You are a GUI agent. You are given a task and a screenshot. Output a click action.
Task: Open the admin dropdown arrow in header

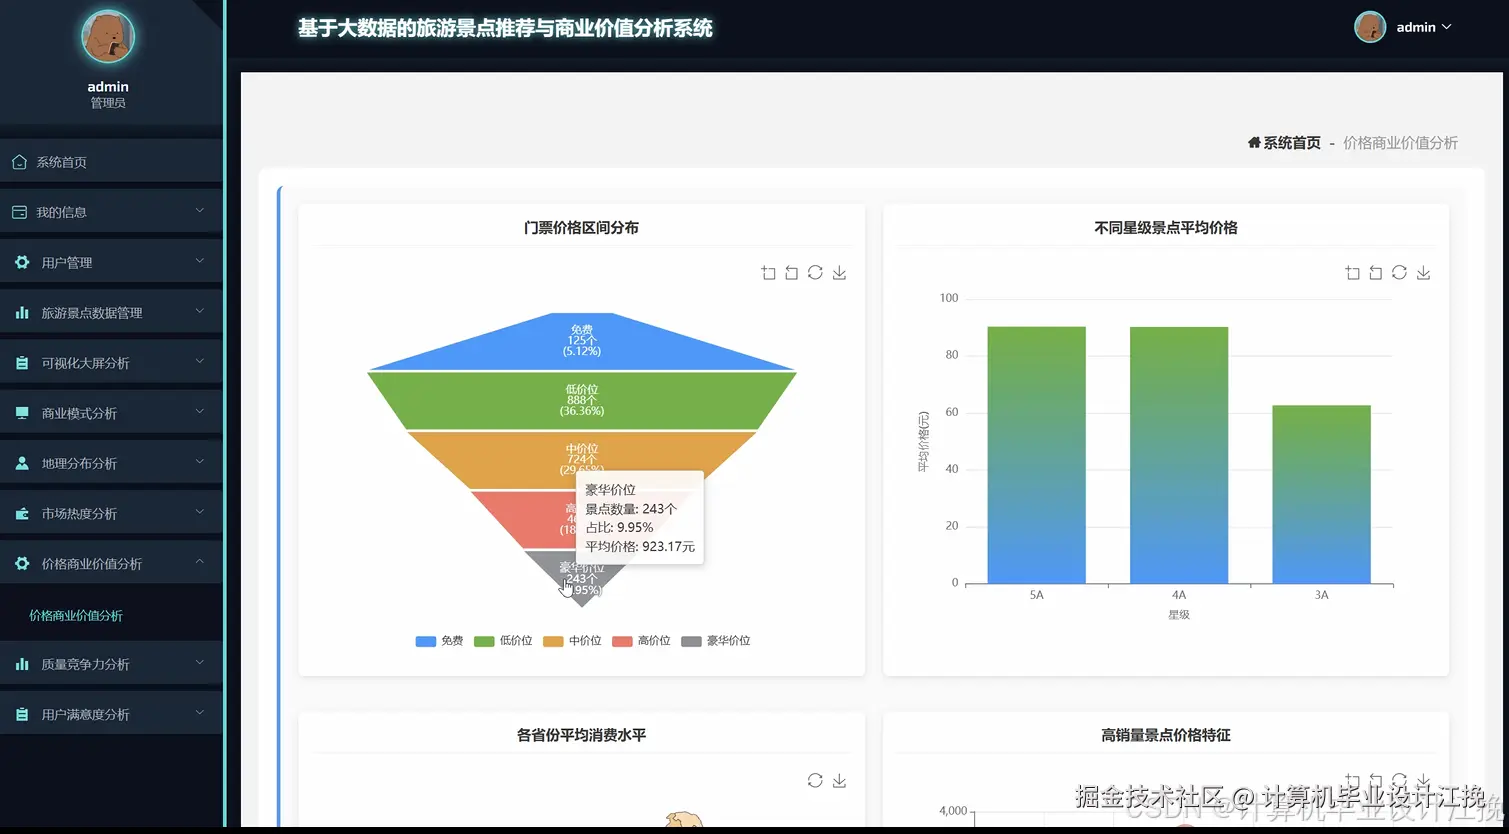tap(1446, 27)
